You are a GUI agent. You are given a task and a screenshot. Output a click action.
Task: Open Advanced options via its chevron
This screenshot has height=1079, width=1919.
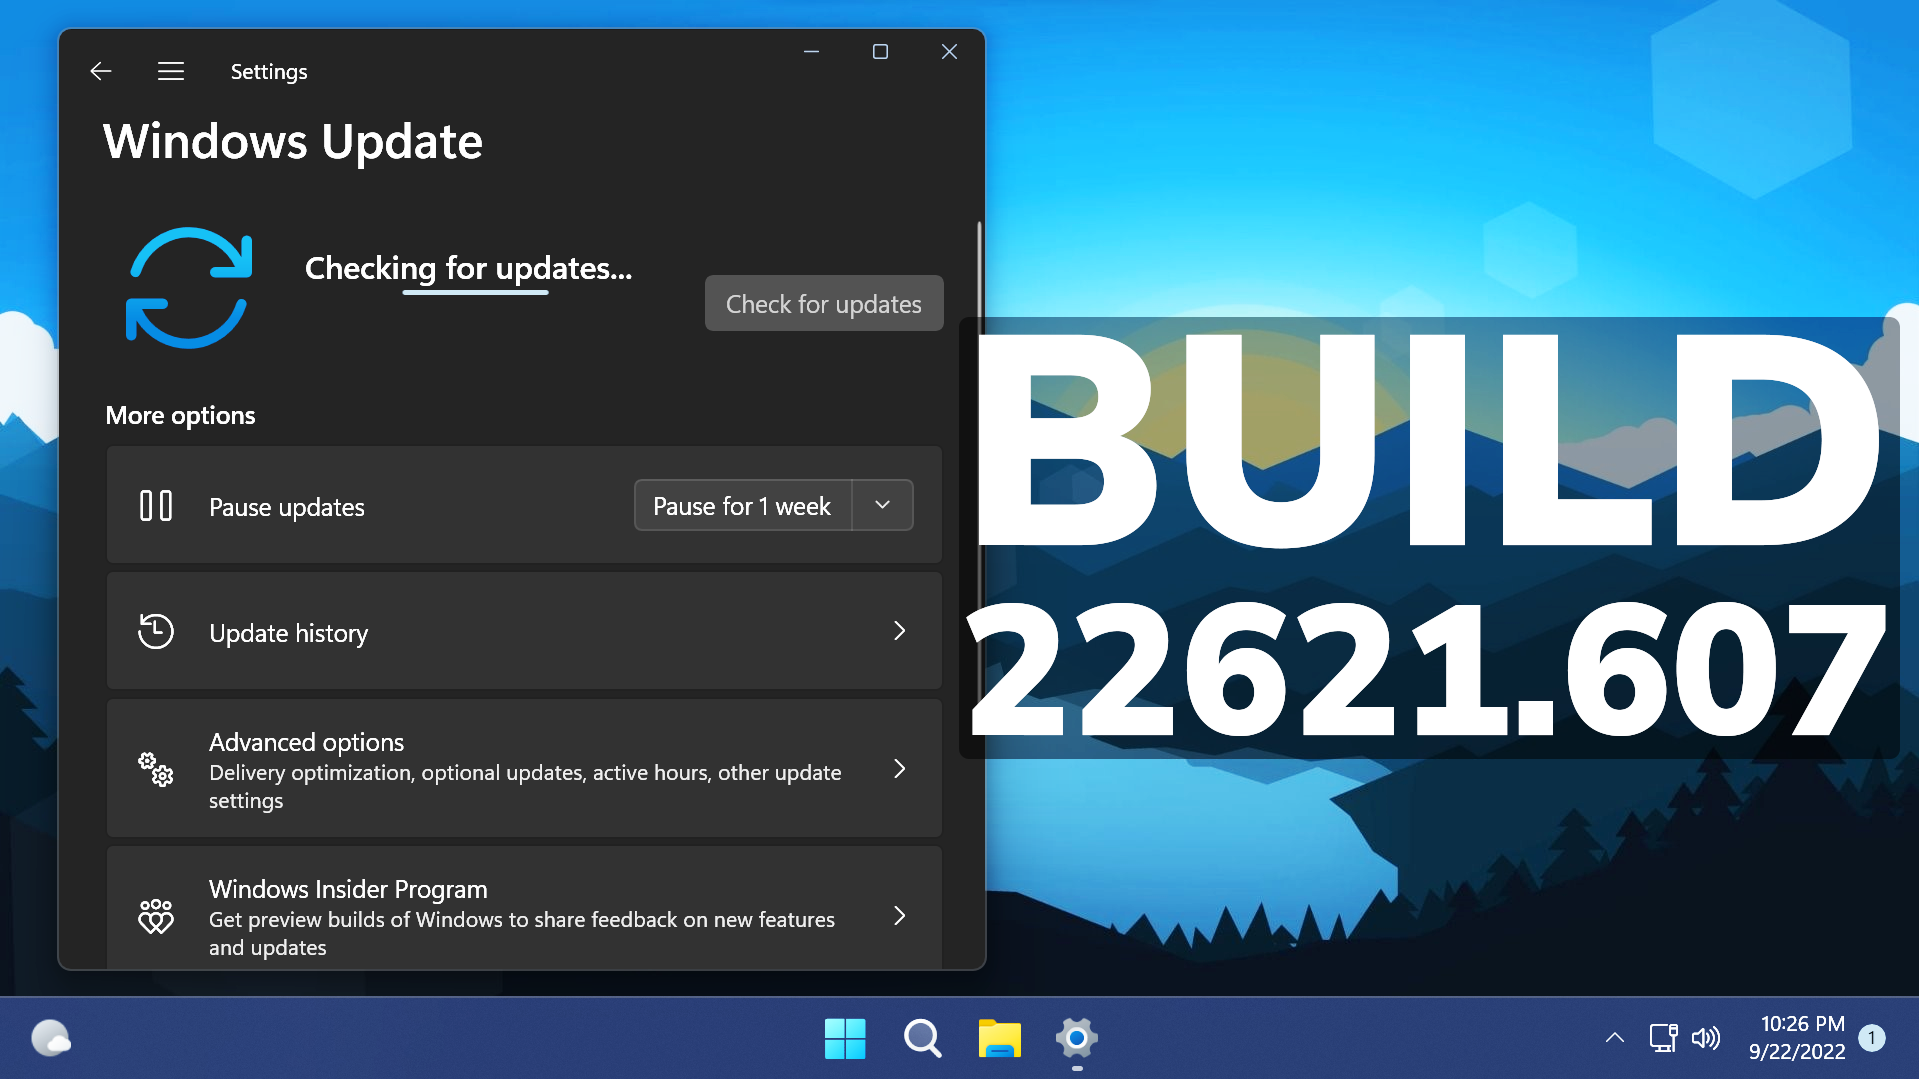click(898, 769)
